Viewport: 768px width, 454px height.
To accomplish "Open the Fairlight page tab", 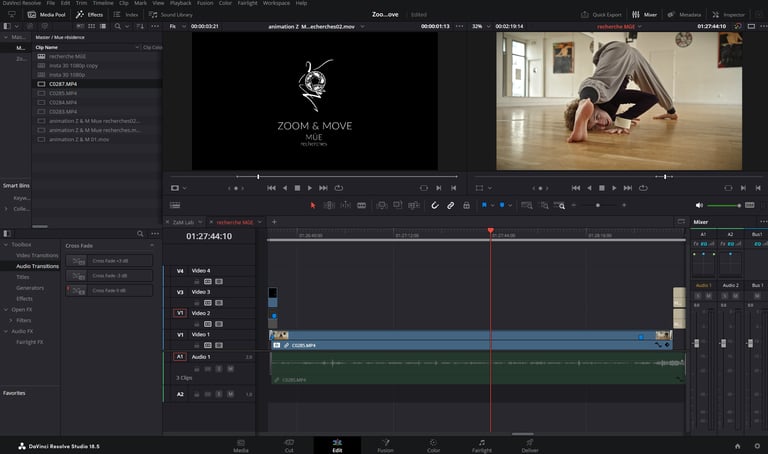I will tap(481, 444).
